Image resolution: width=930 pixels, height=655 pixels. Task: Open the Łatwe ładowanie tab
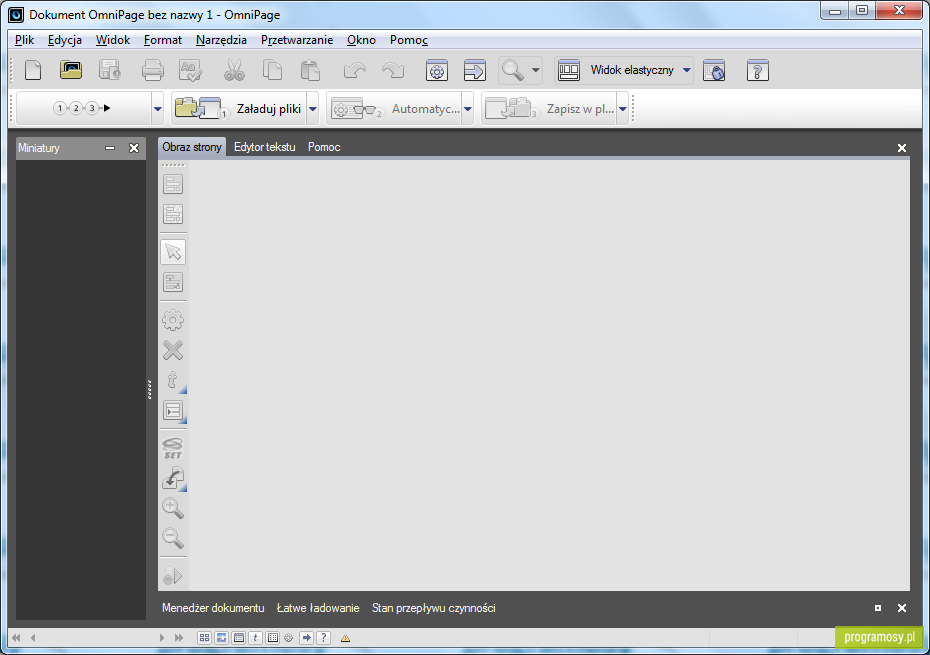pyautogui.click(x=318, y=608)
